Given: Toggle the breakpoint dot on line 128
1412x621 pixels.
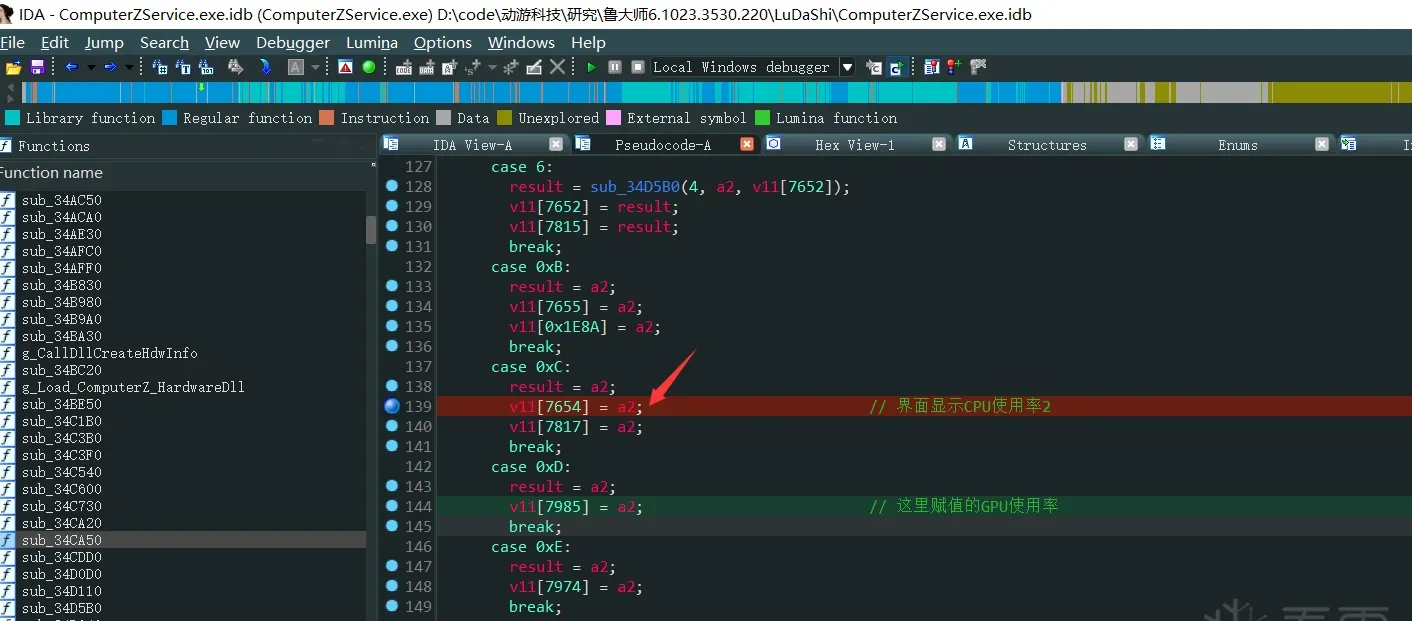Looking at the screenshot, I should click(391, 186).
